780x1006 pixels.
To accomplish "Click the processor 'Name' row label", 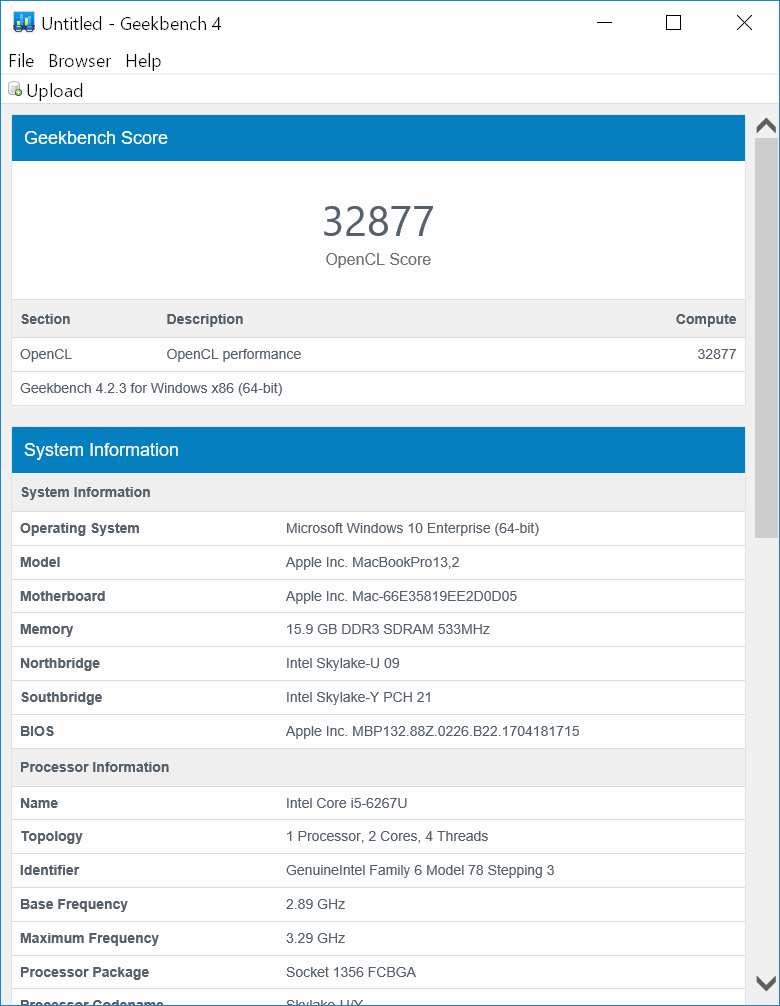I will 39,803.
